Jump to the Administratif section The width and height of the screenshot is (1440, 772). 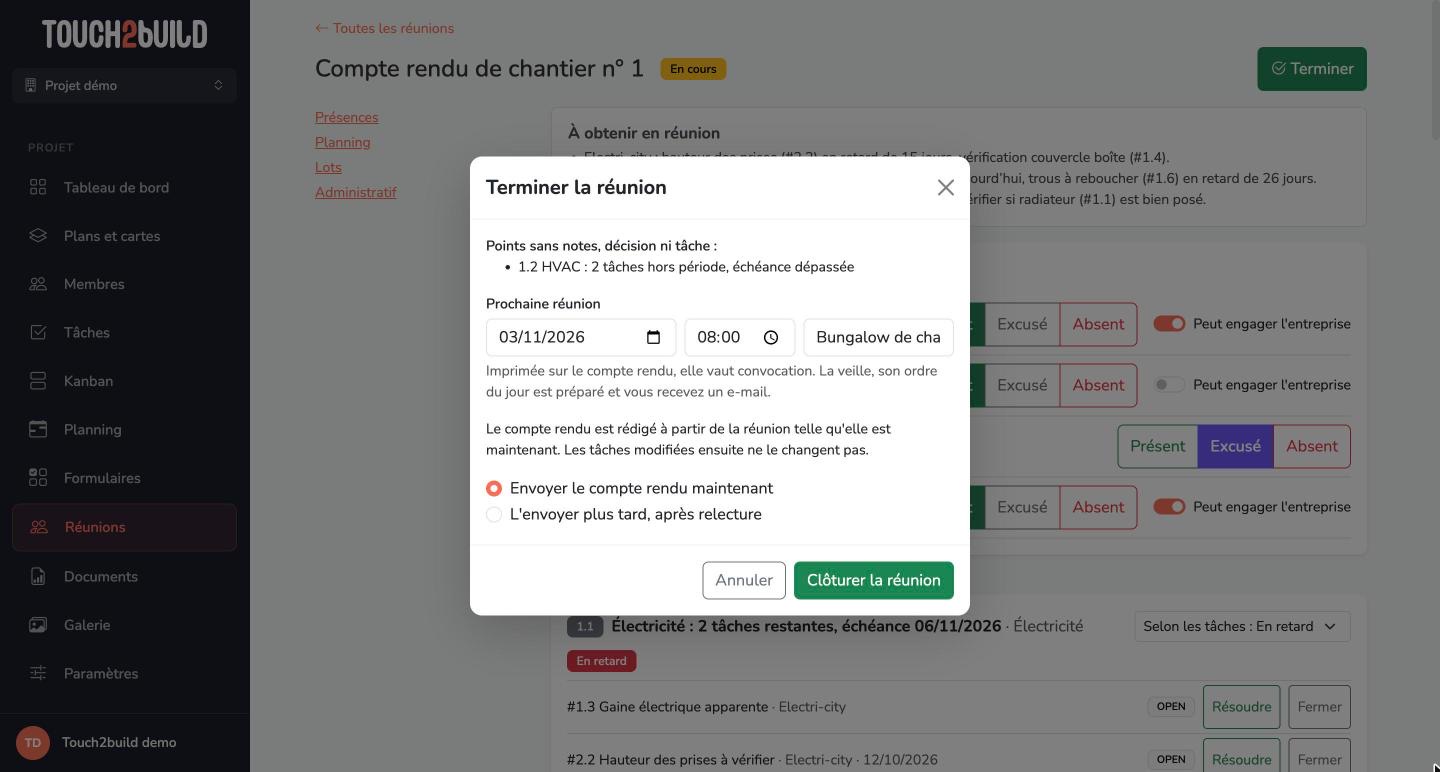tap(356, 192)
